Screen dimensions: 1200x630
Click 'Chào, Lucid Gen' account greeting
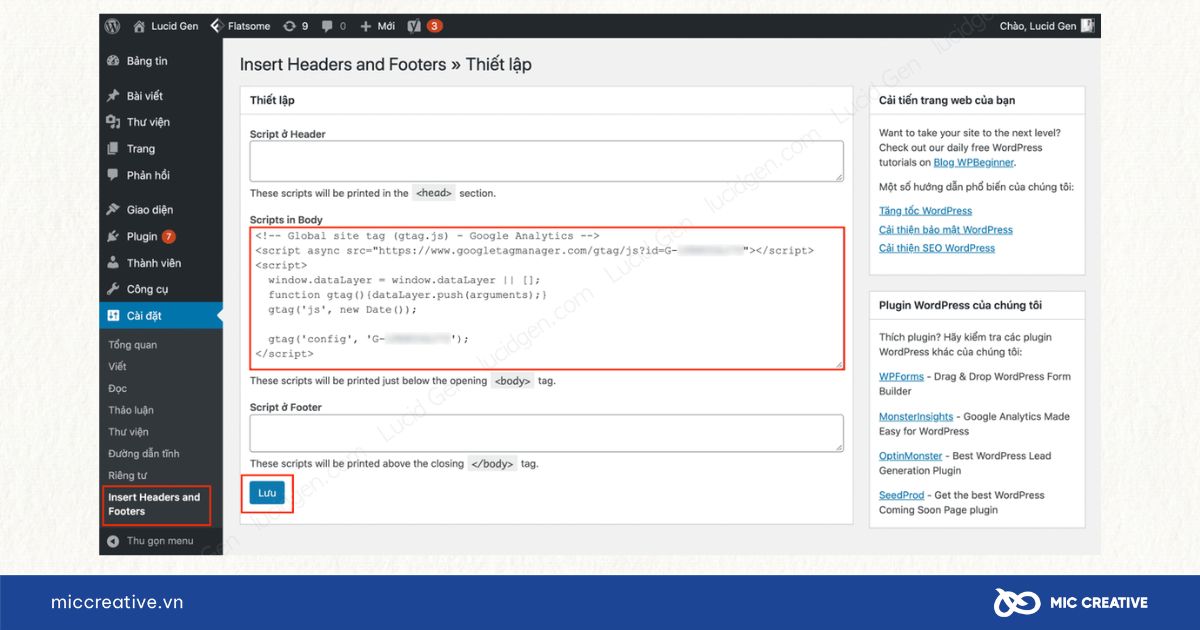coord(1037,26)
